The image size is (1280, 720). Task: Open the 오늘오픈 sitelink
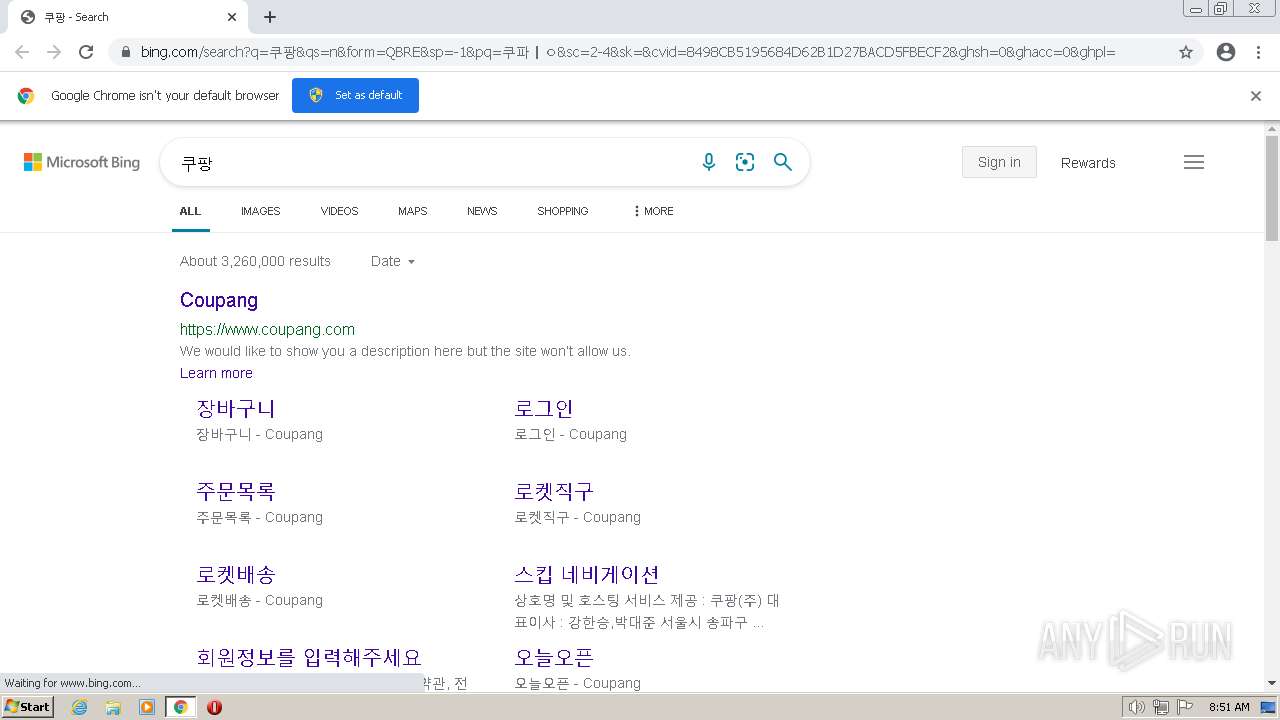click(x=553, y=657)
